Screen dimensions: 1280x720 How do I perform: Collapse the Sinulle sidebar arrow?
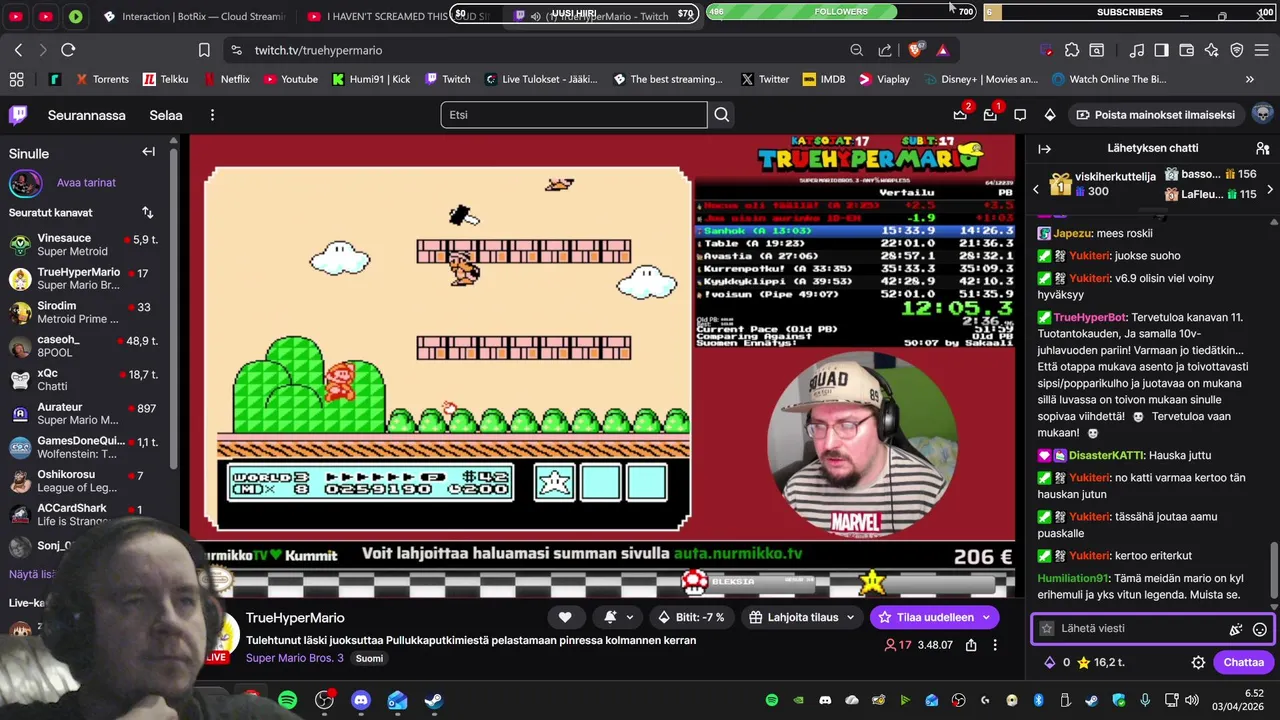(148, 152)
